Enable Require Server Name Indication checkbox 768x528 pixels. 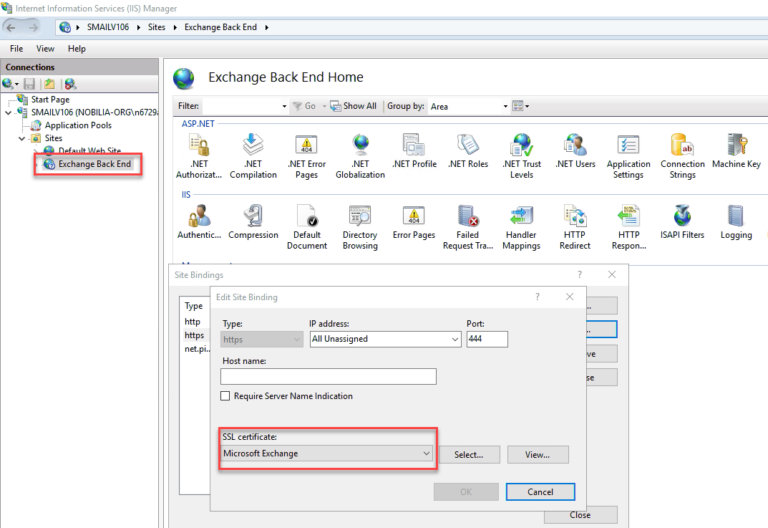pos(225,396)
